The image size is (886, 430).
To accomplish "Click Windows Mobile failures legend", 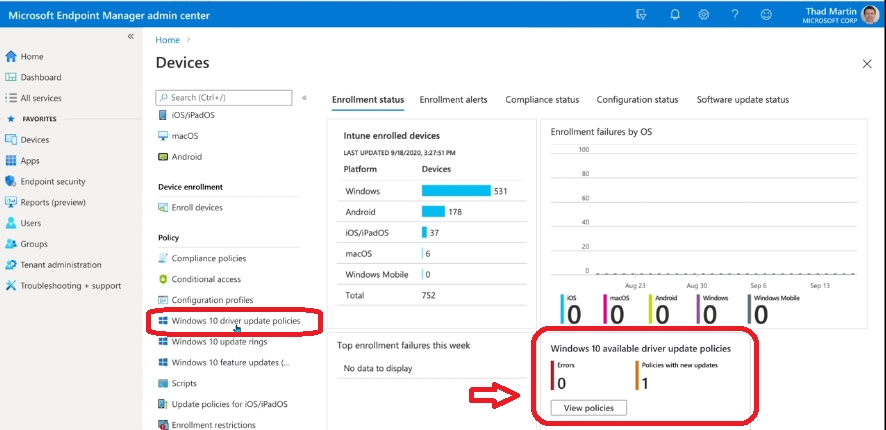I will [x=774, y=310].
